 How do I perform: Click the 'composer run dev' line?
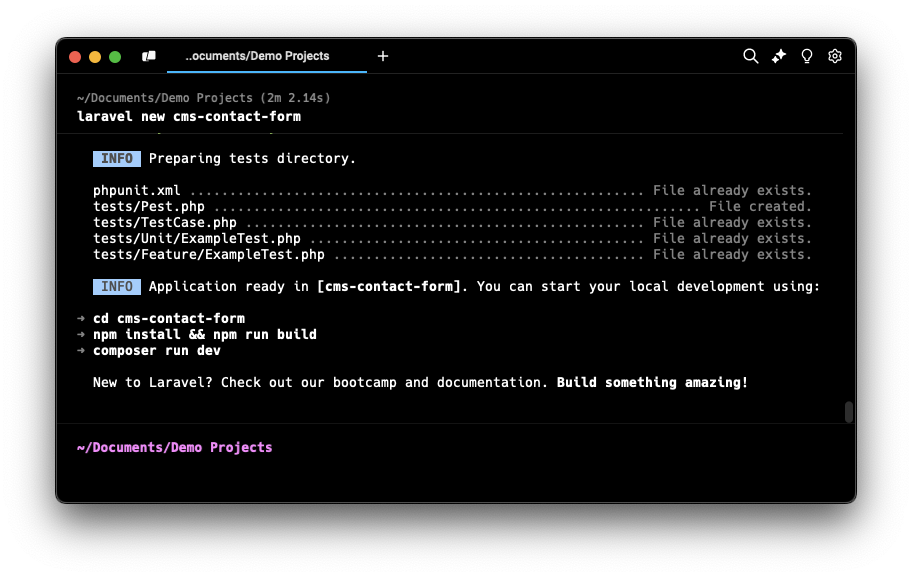pos(157,350)
